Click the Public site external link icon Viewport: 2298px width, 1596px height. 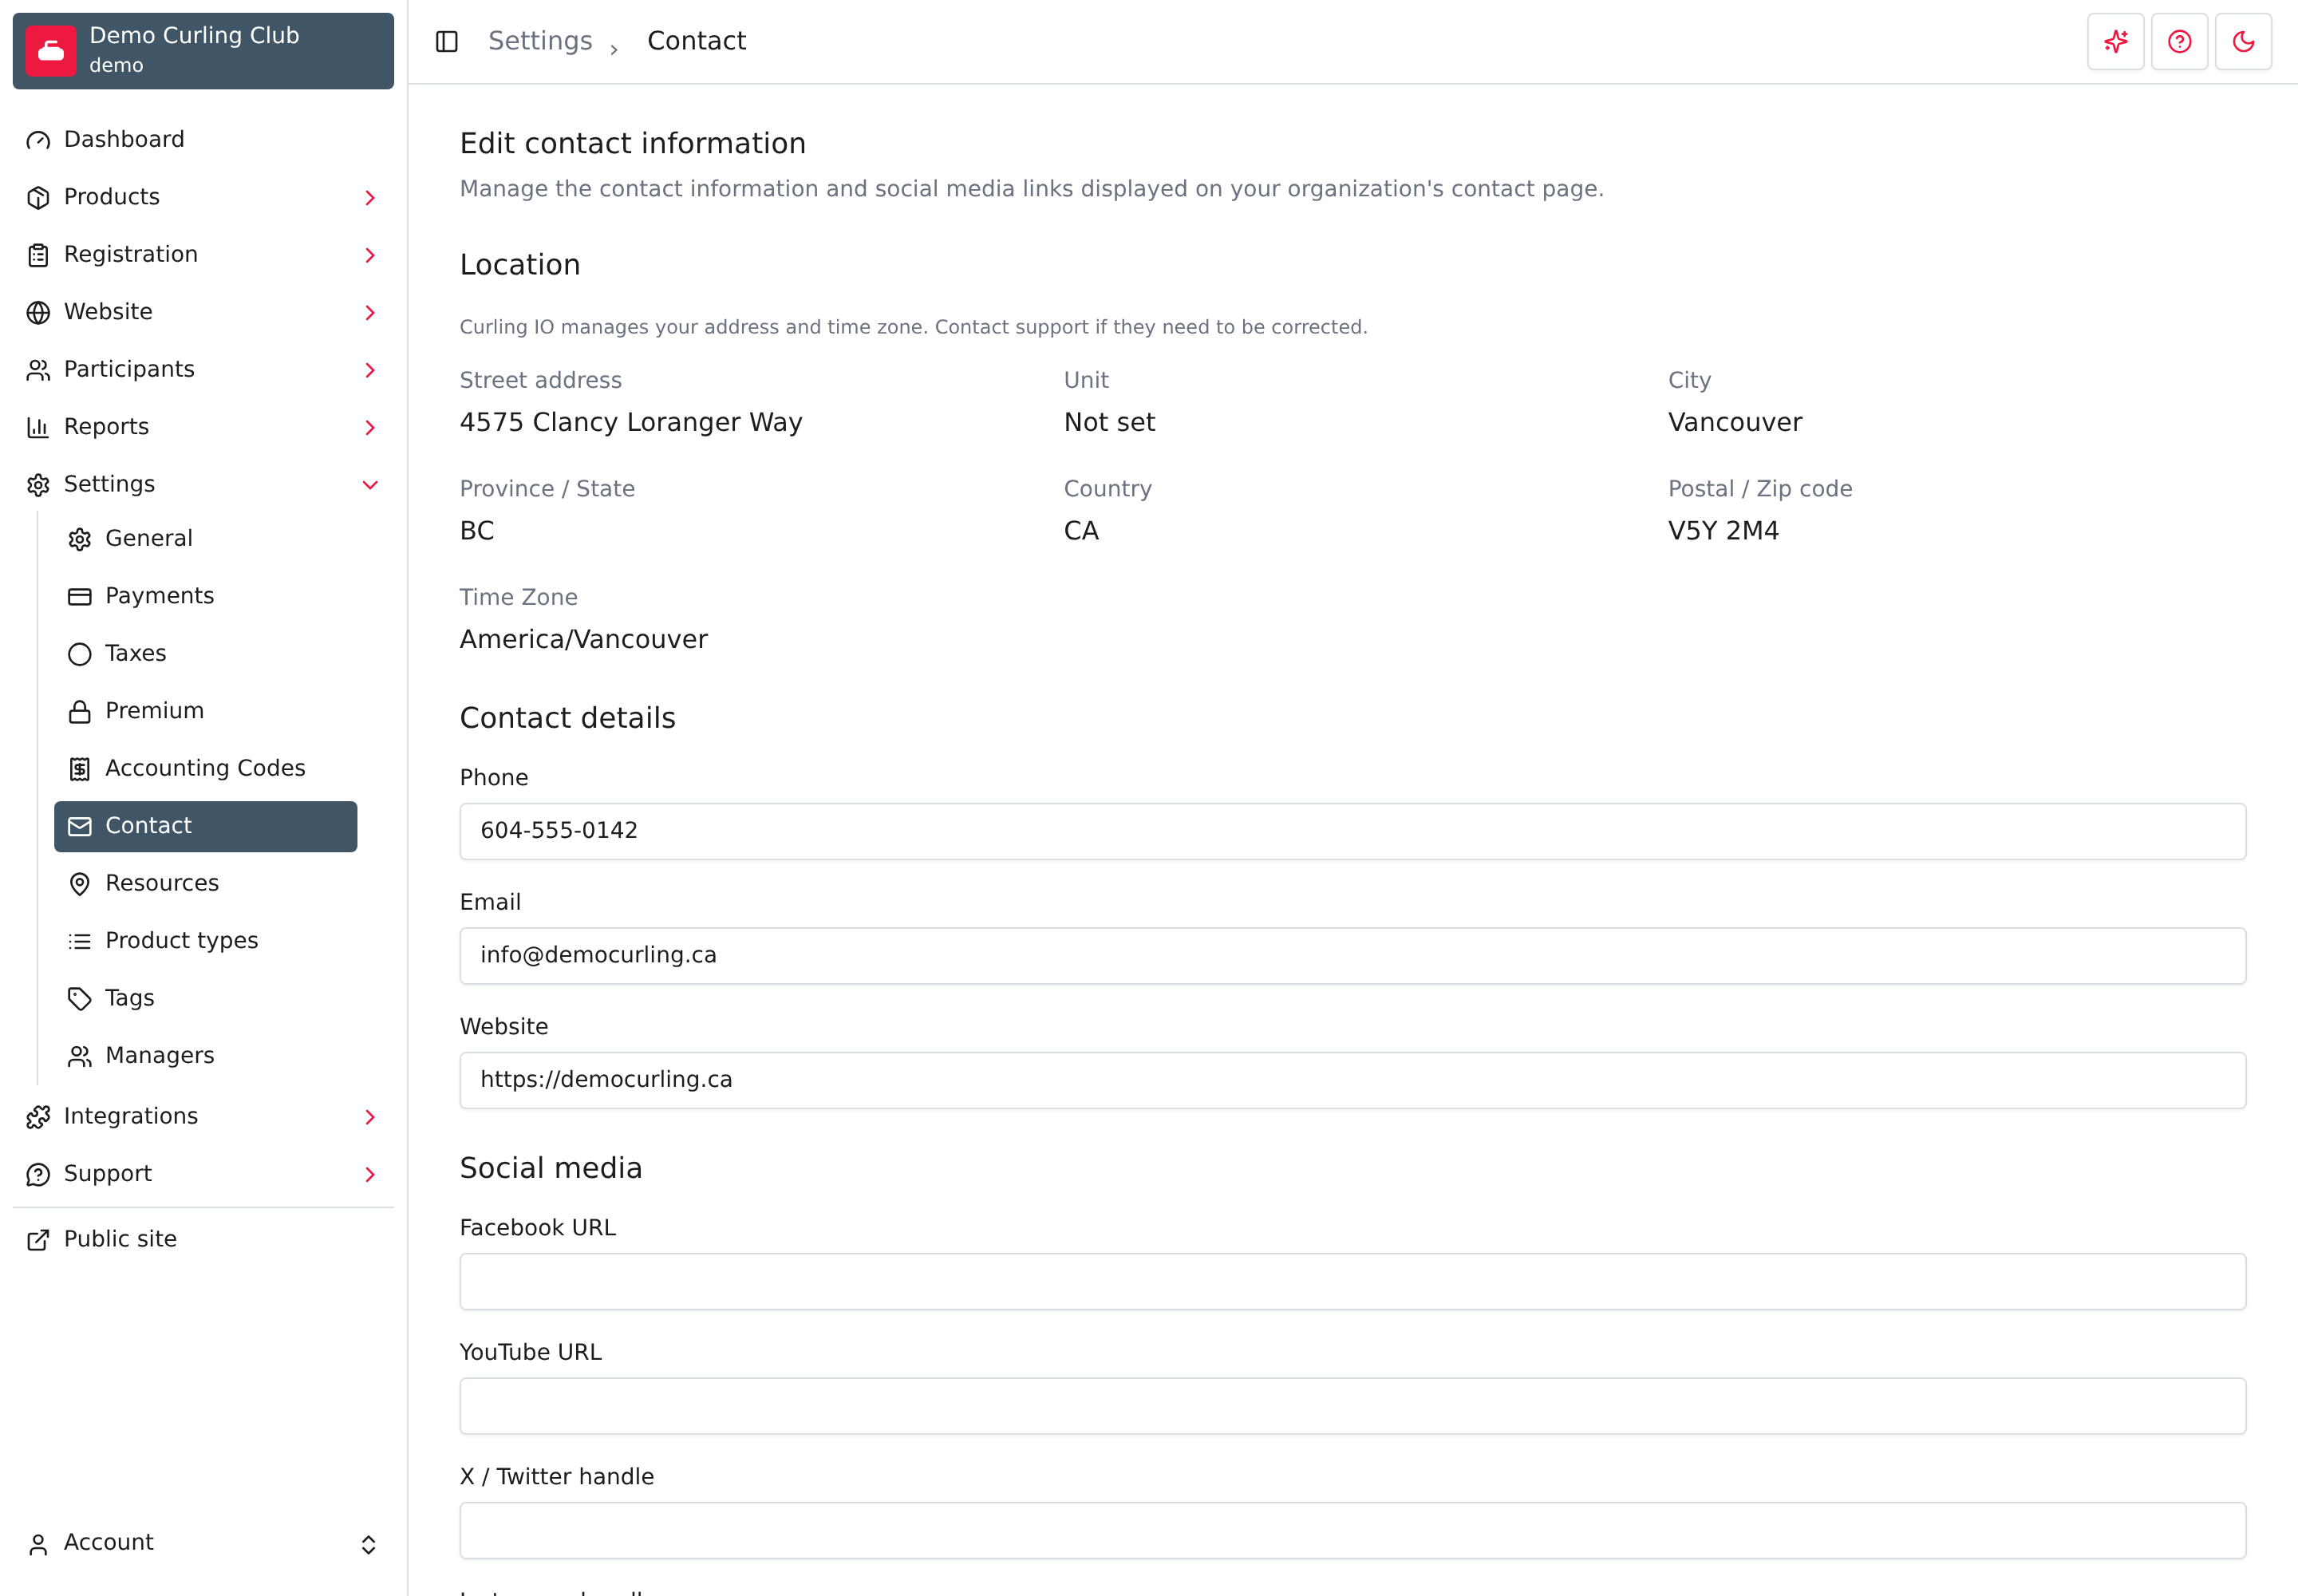coord(38,1240)
